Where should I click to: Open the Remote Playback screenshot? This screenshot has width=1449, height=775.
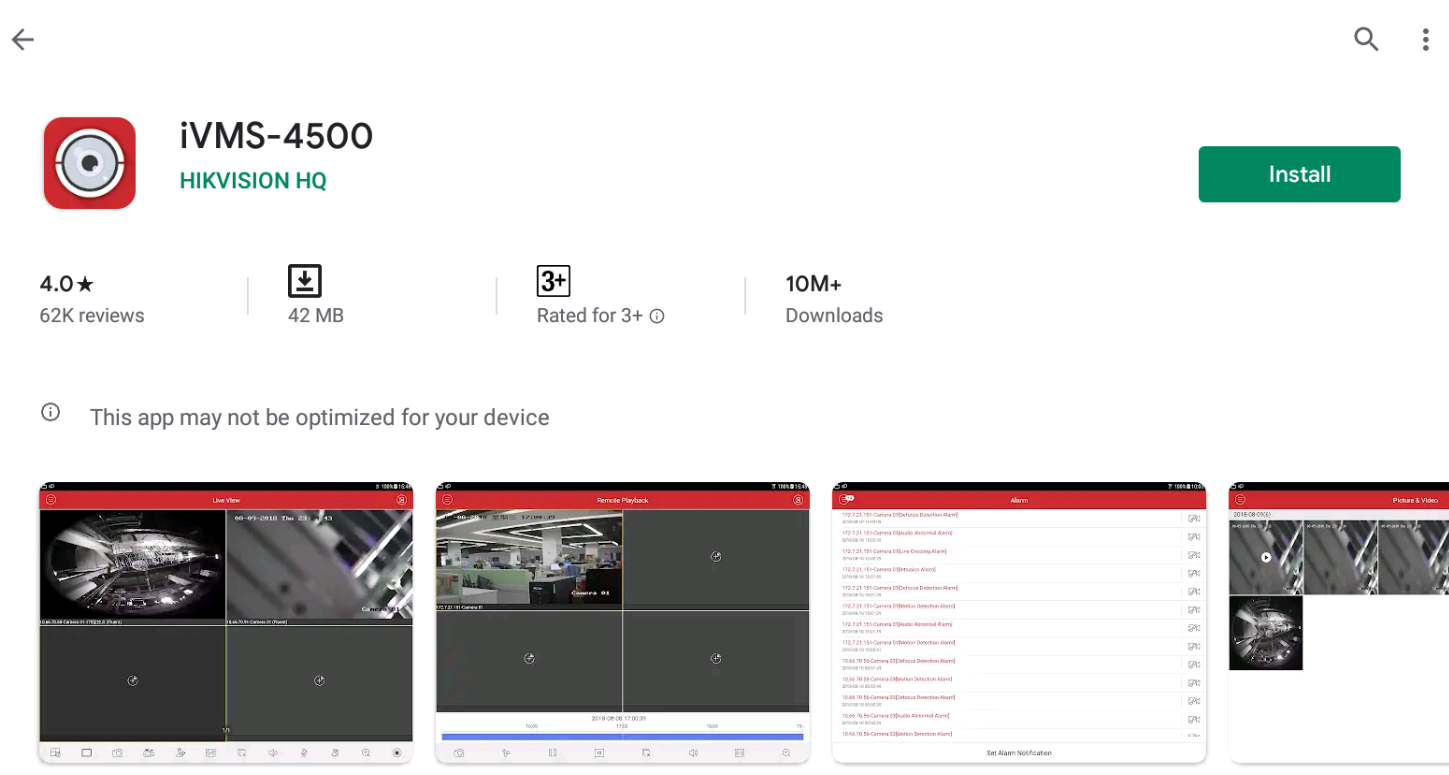[622, 623]
